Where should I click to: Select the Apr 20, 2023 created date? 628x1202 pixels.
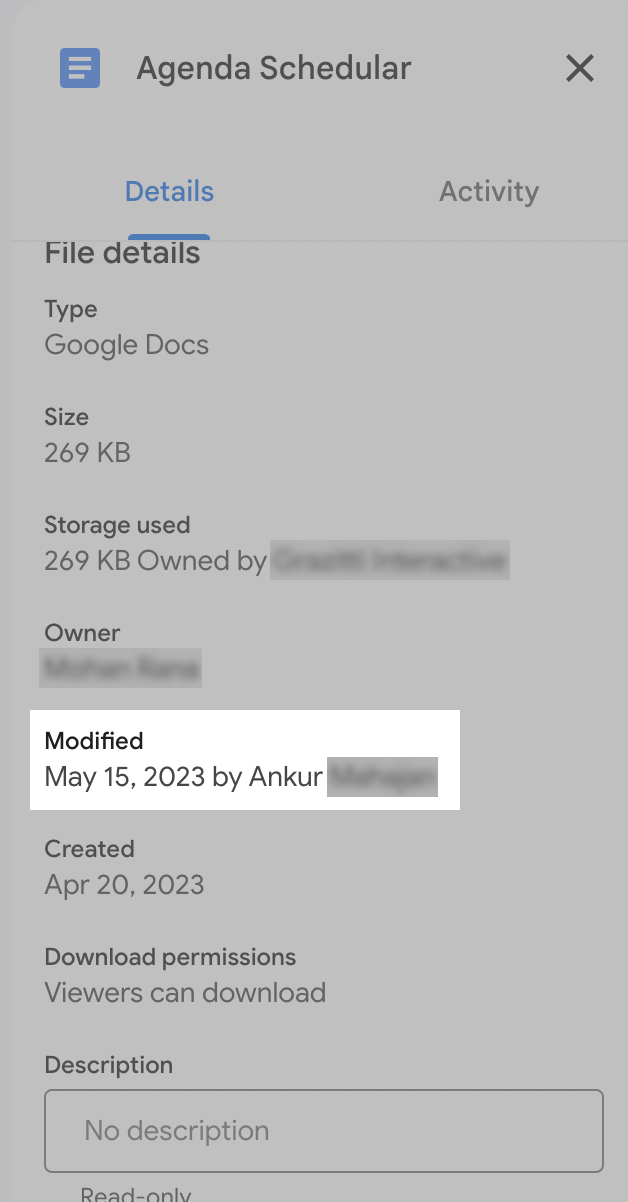pos(124,885)
